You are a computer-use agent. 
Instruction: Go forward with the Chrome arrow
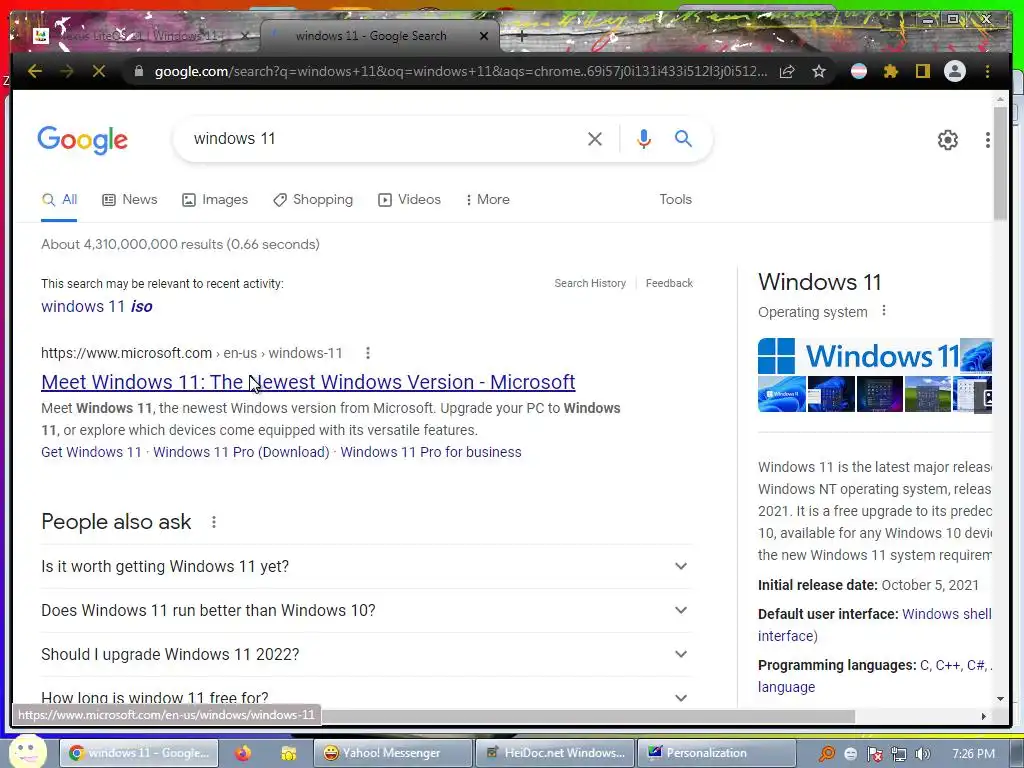67,71
